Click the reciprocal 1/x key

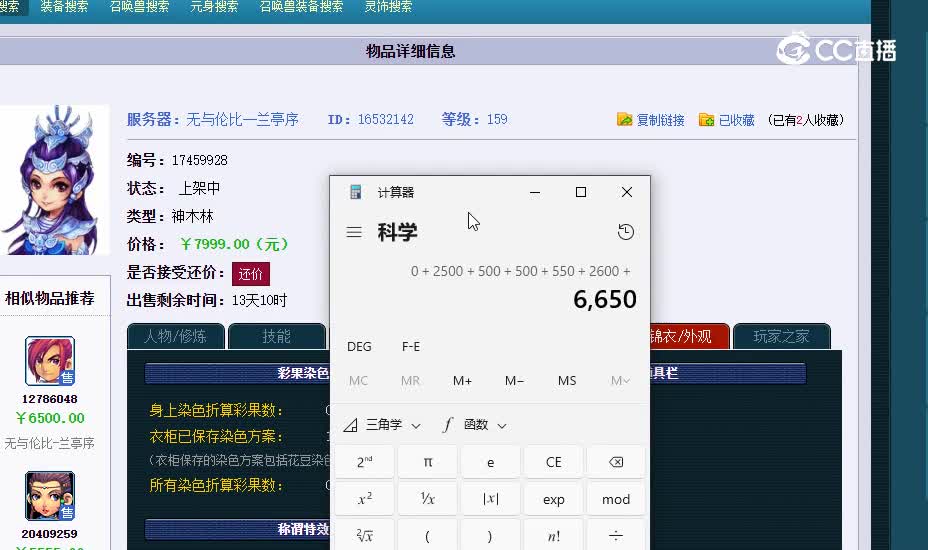427,498
